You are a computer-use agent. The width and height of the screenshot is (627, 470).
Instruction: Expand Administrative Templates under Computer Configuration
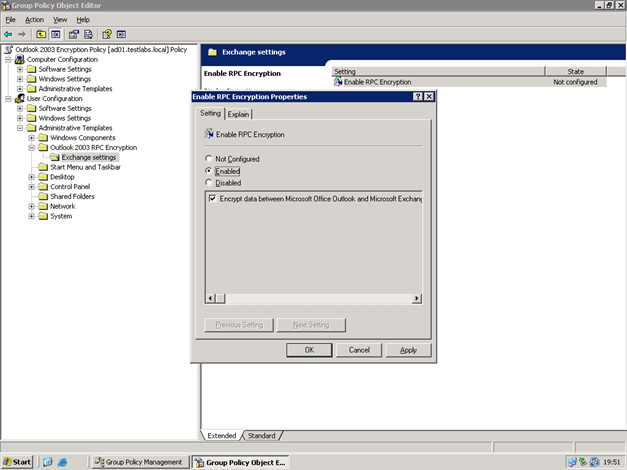20,89
